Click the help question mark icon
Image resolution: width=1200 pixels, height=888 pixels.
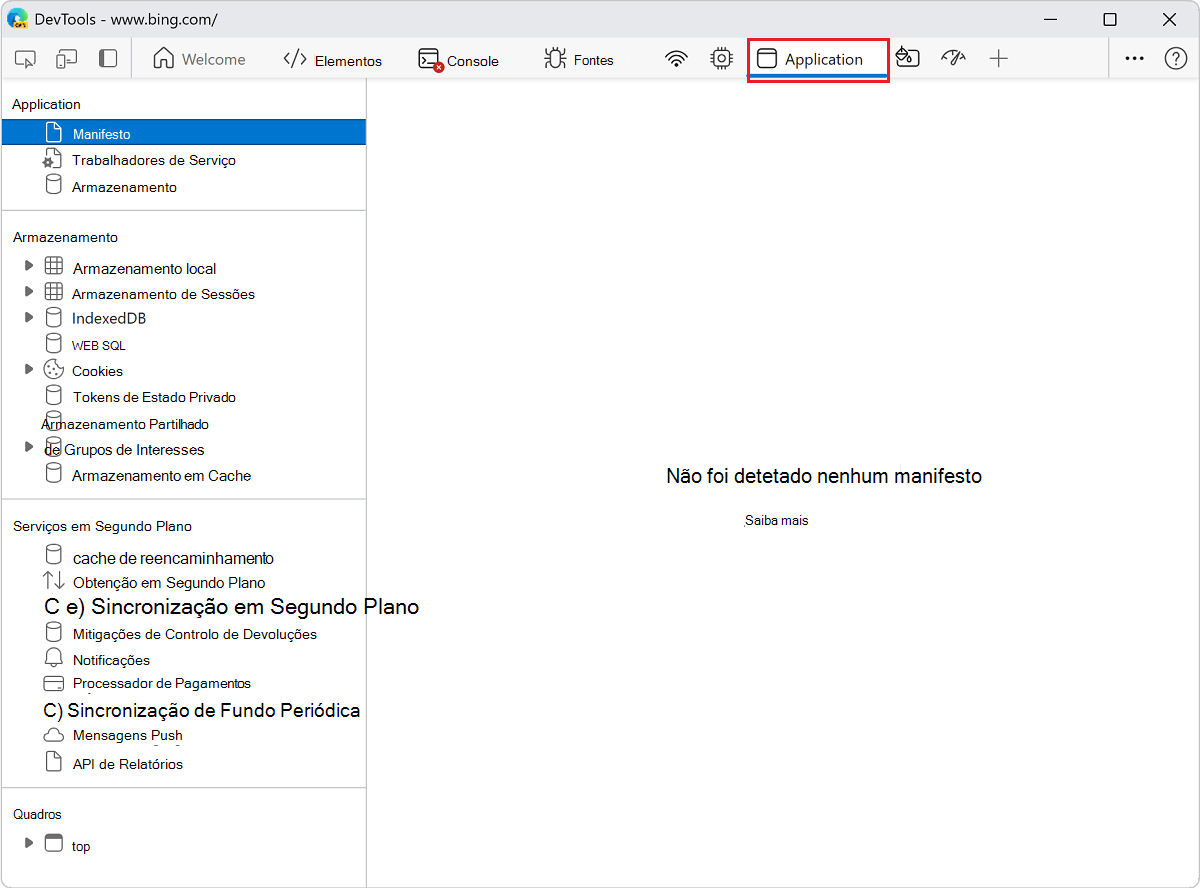point(1176,58)
